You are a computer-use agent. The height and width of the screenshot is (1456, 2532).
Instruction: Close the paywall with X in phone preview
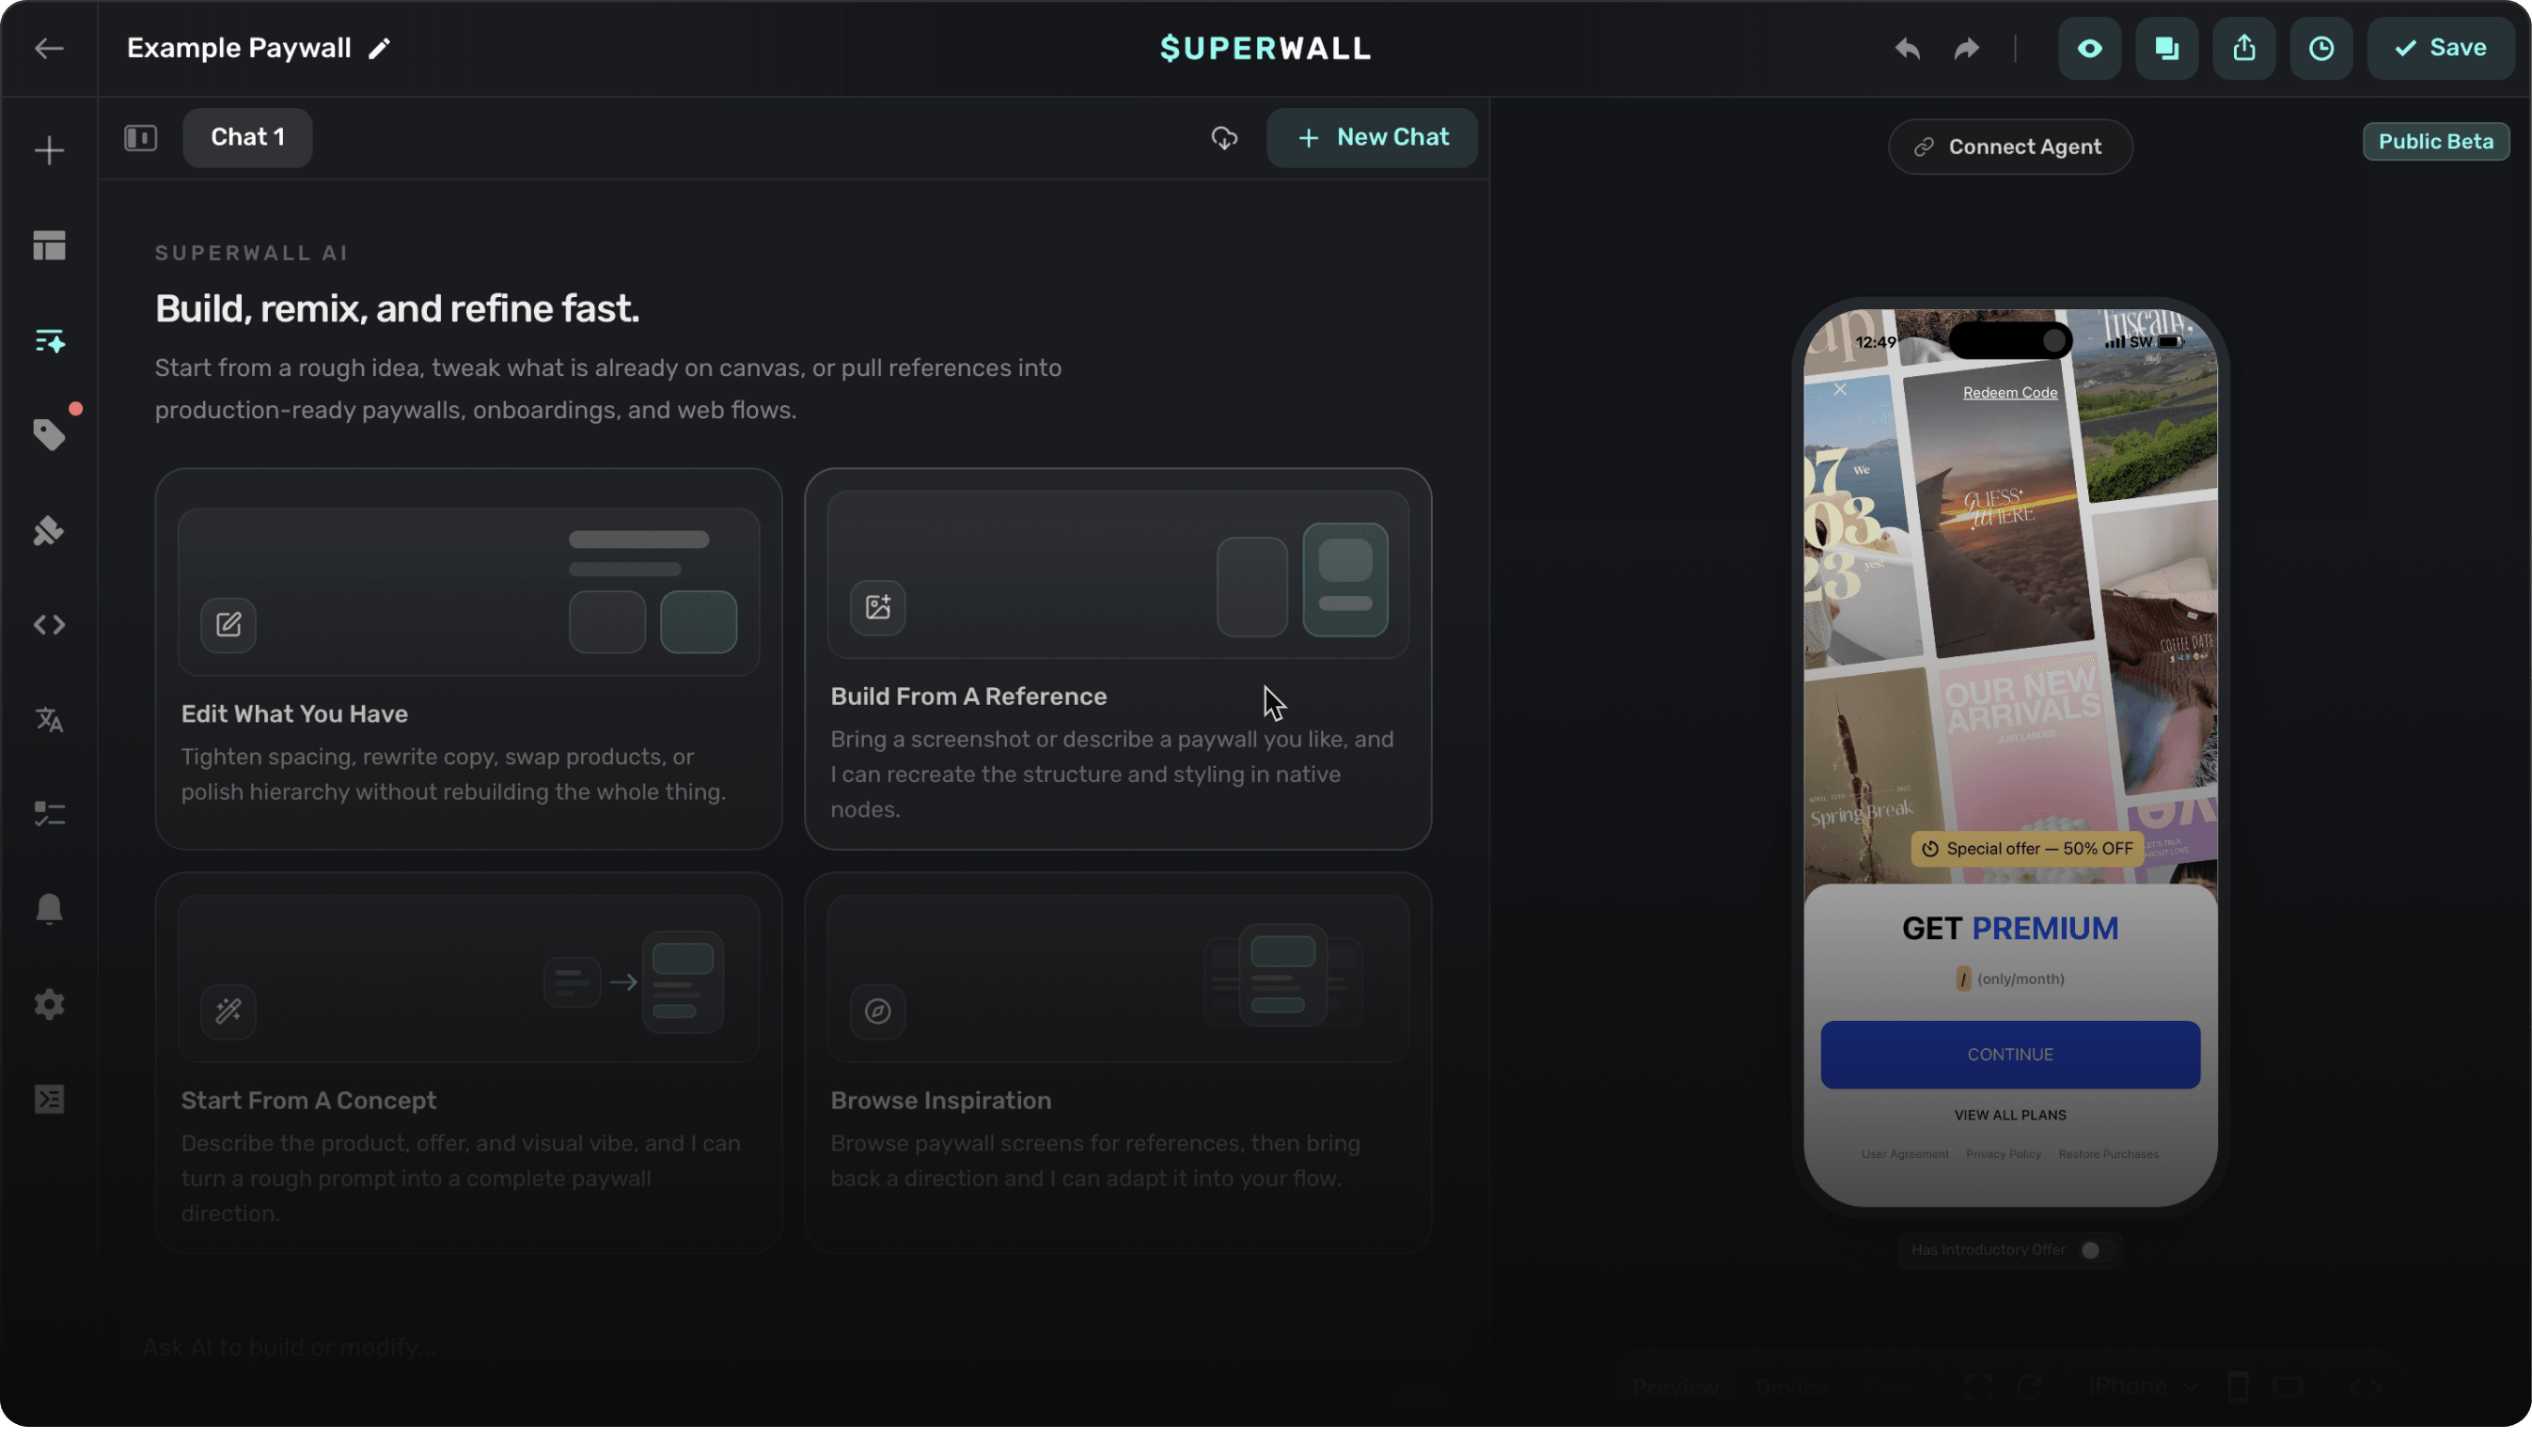coord(1840,389)
